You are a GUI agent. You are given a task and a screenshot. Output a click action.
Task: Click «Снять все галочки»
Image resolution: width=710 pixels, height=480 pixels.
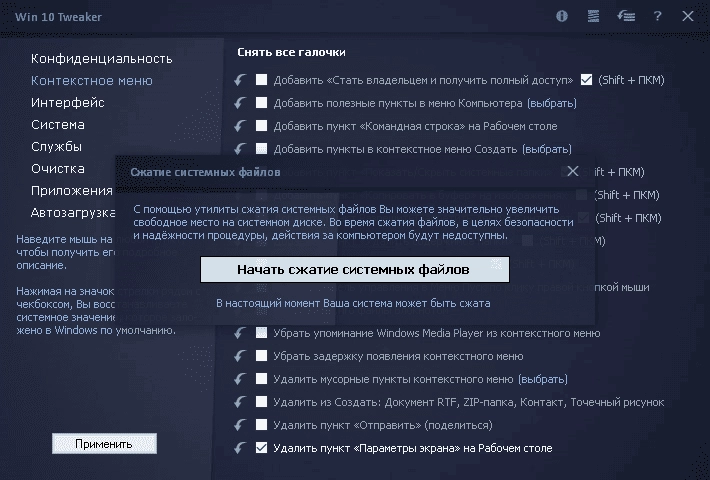click(291, 53)
